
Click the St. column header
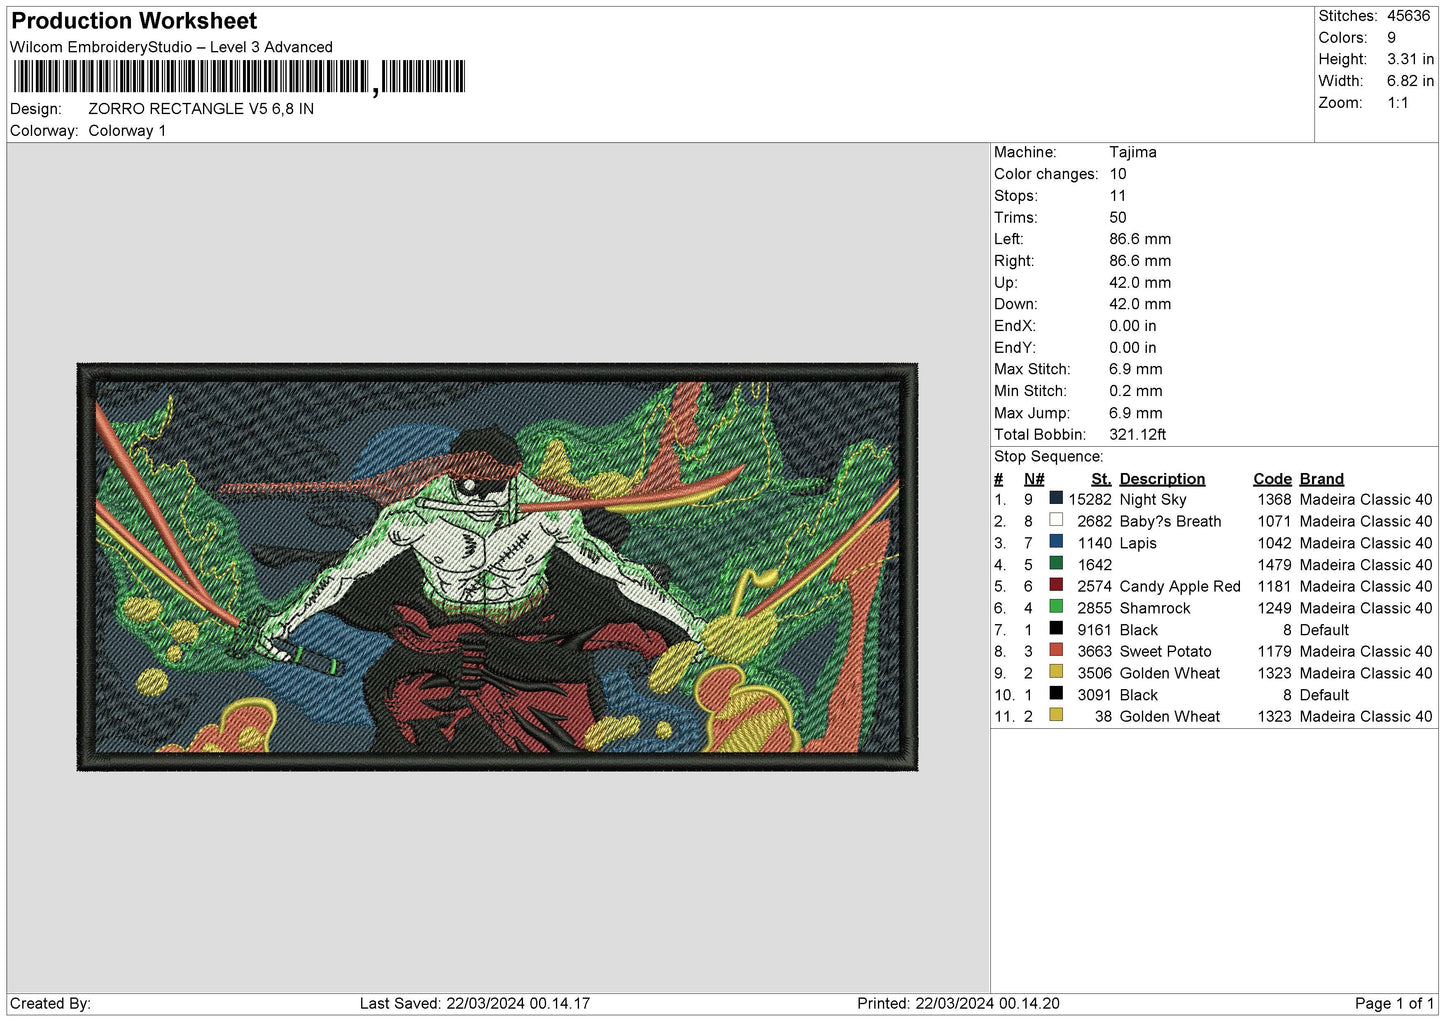pyautogui.click(x=1101, y=479)
